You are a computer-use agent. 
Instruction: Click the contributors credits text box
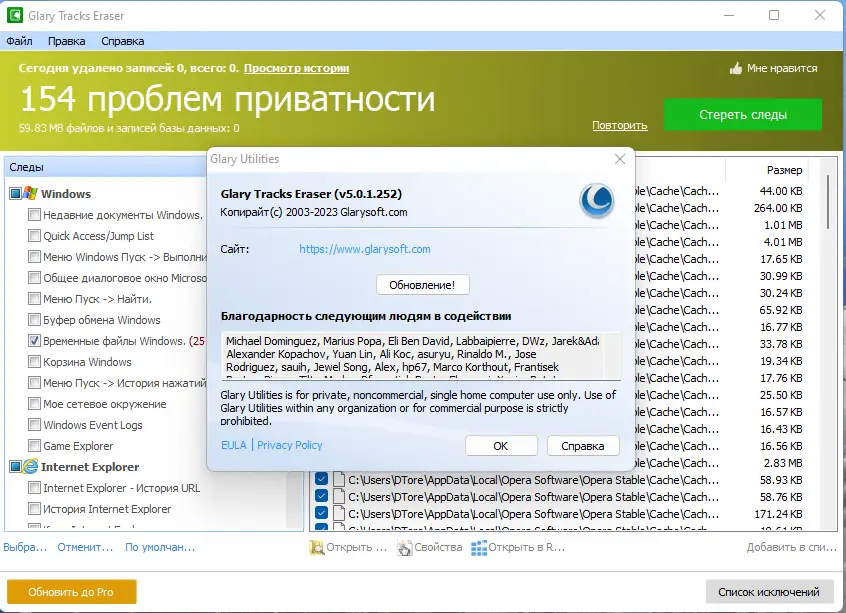click(421, 356)
